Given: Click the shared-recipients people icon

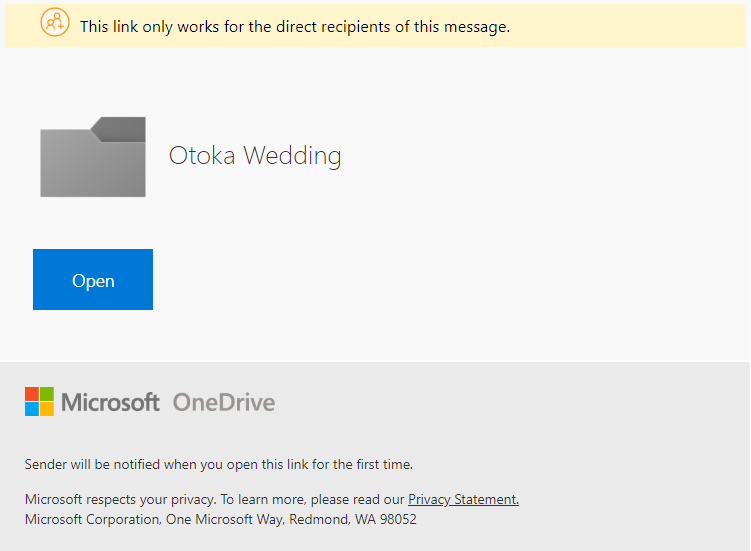Looking at the screenshot, I should pos(55,22).
